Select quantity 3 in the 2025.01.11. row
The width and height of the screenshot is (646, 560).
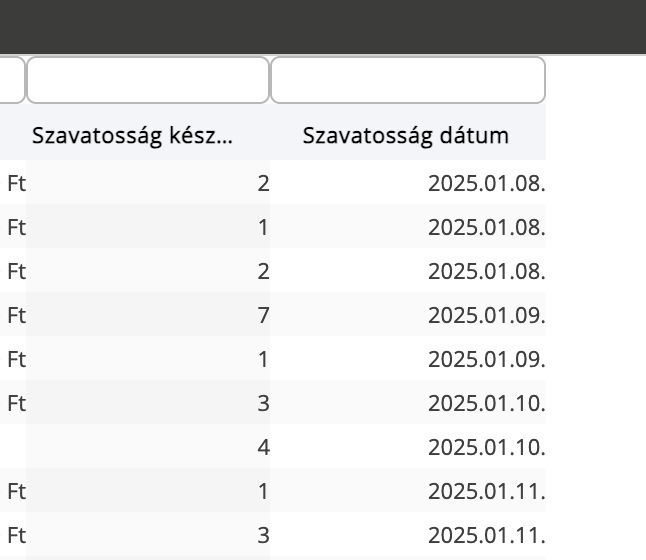point(147,535)
